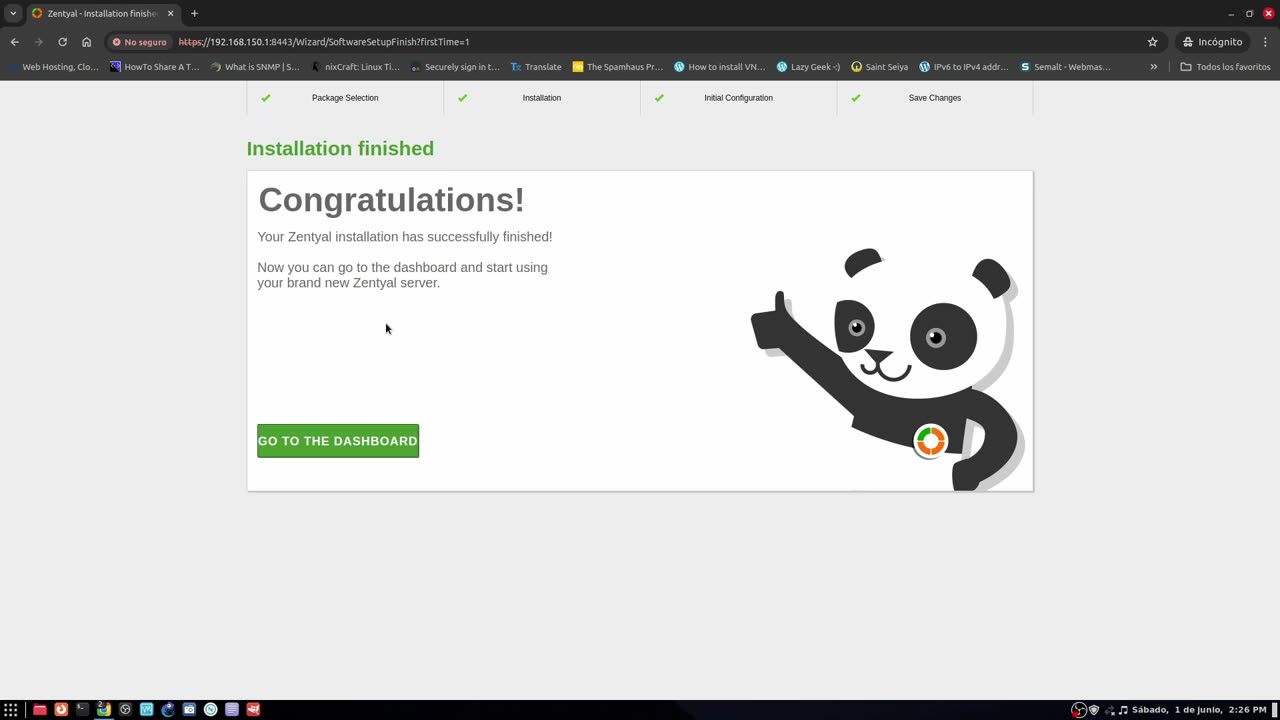
Task: Open the Chrome three-dot menu
Action: 1265,42
